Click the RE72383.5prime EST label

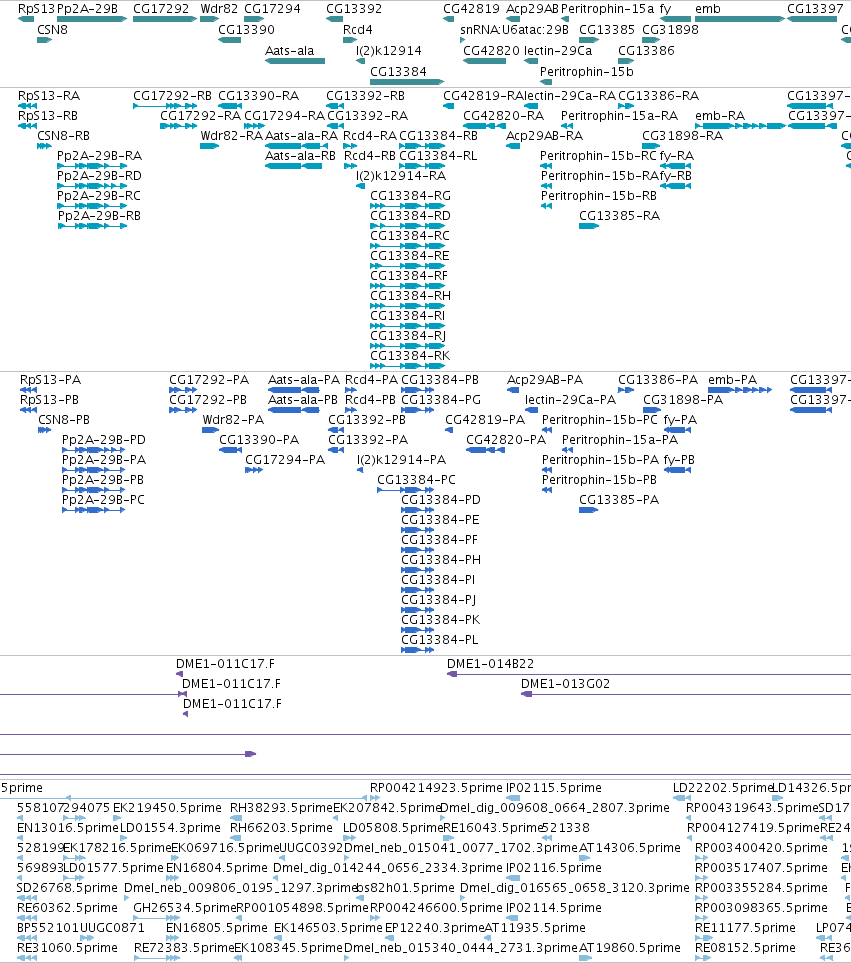point(184,948)
